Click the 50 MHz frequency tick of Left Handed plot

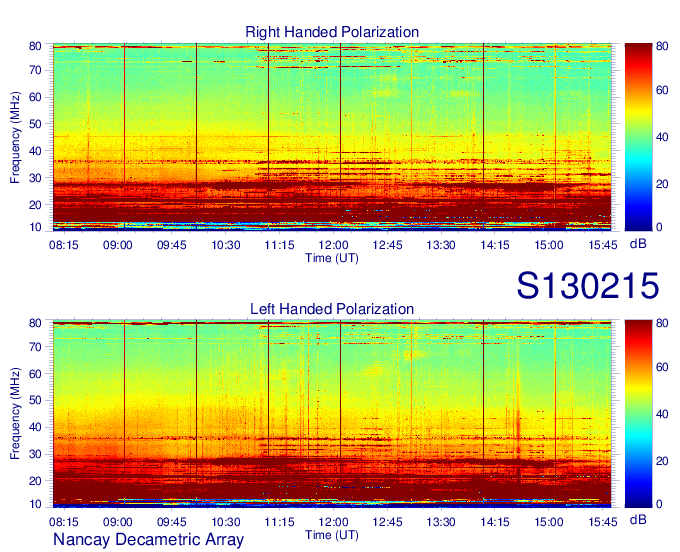point(35,401)
